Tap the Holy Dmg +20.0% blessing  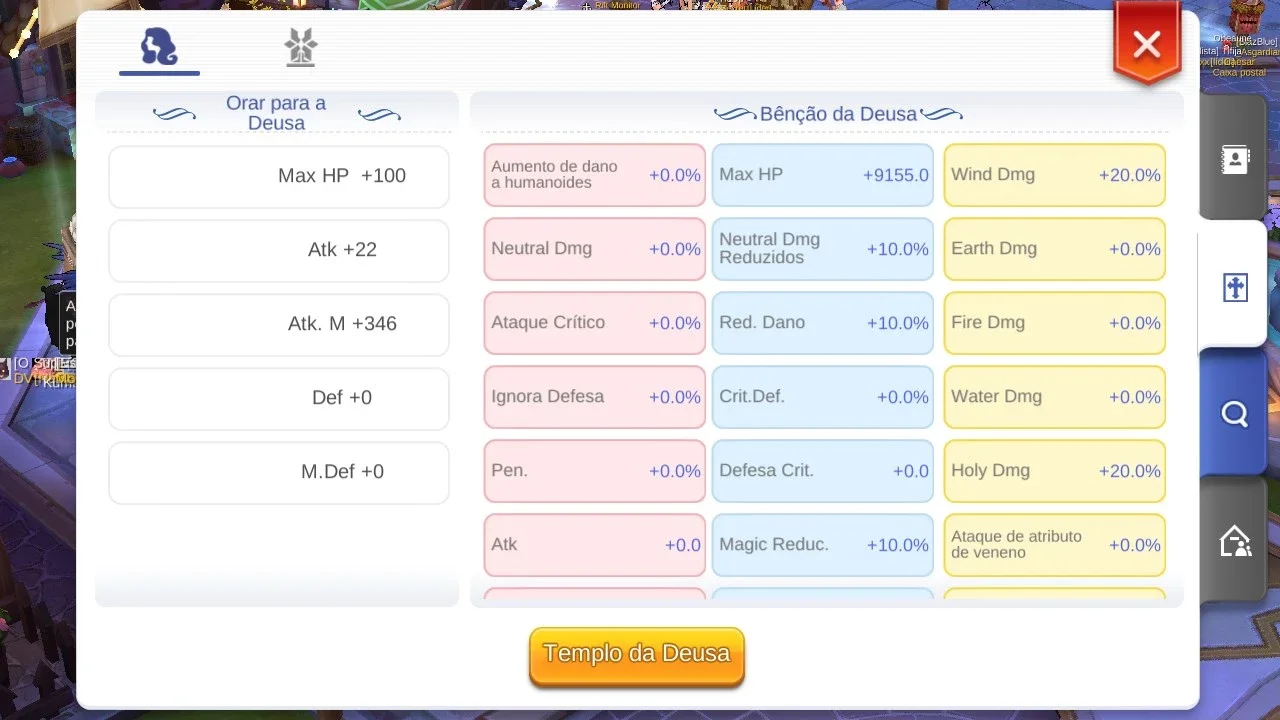(1055, 471)
